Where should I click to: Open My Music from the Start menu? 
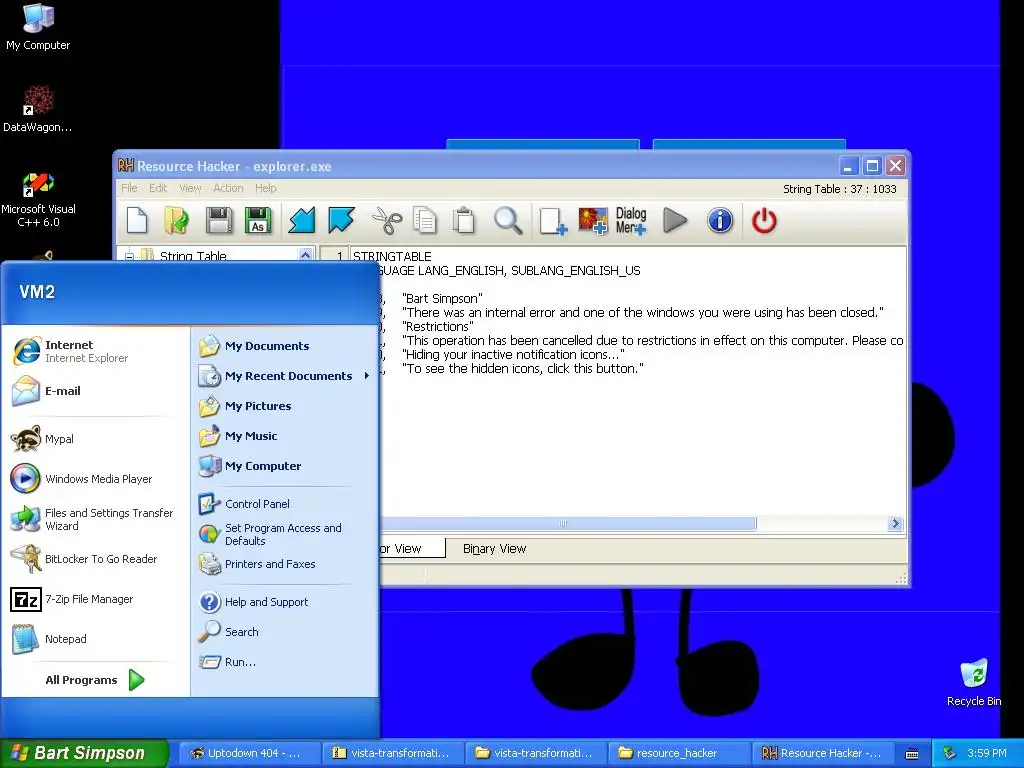pyautogui.click(x=285, y=436)
